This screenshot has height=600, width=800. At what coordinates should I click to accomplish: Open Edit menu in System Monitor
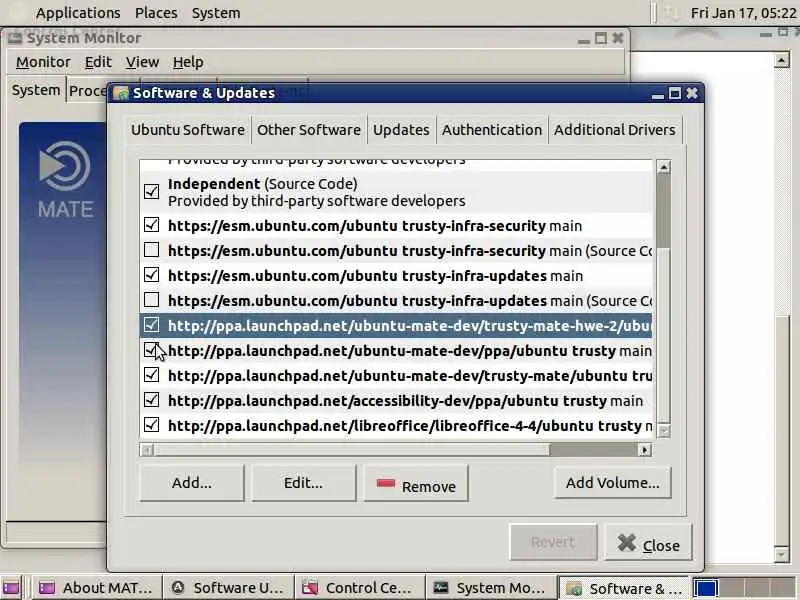[x=98, y=62]
